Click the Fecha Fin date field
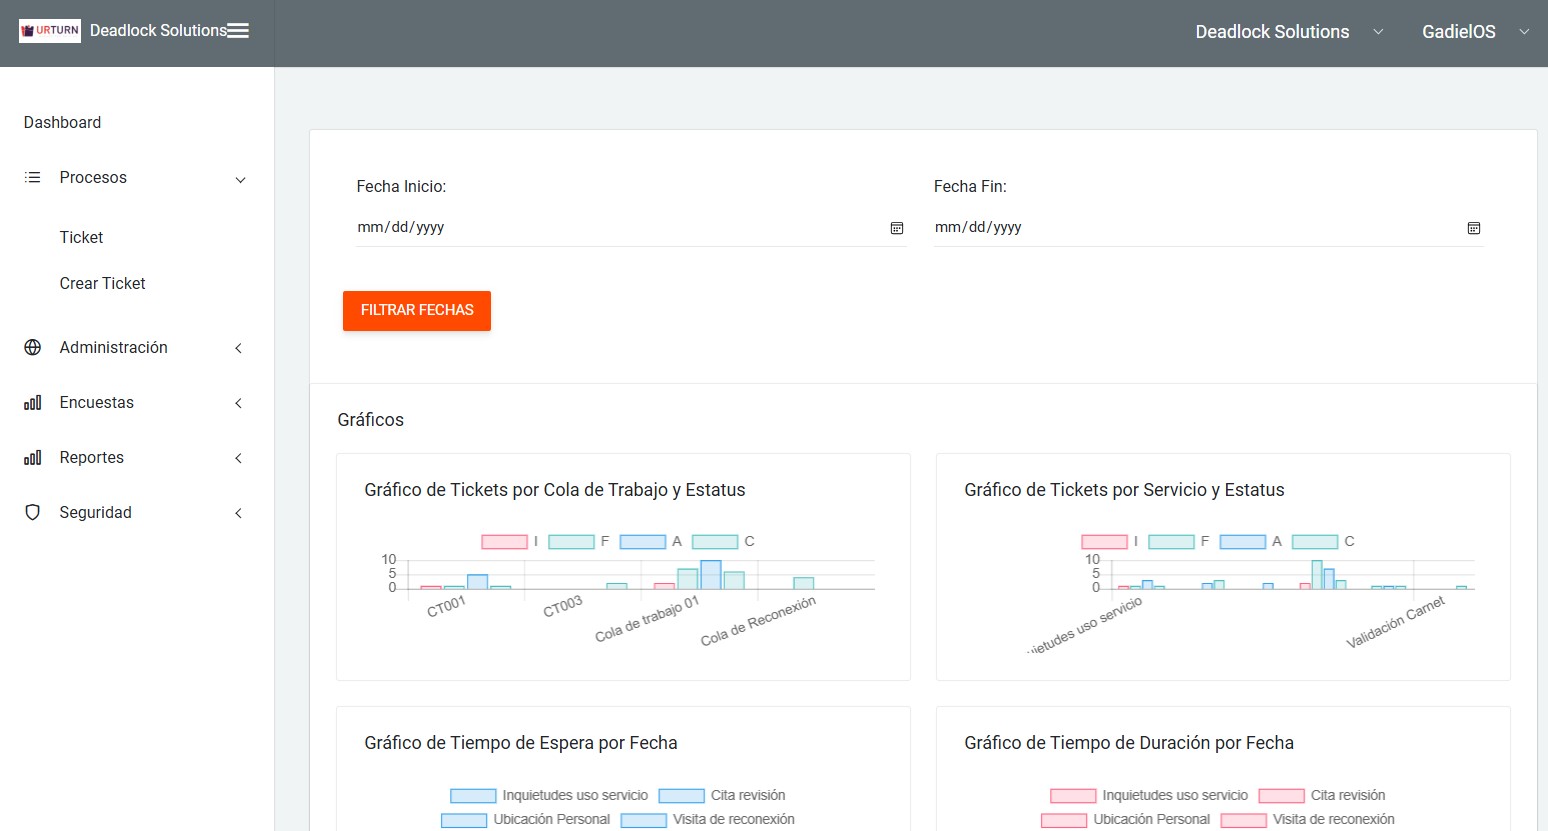1548x831 pixels. pos(1208,227)
